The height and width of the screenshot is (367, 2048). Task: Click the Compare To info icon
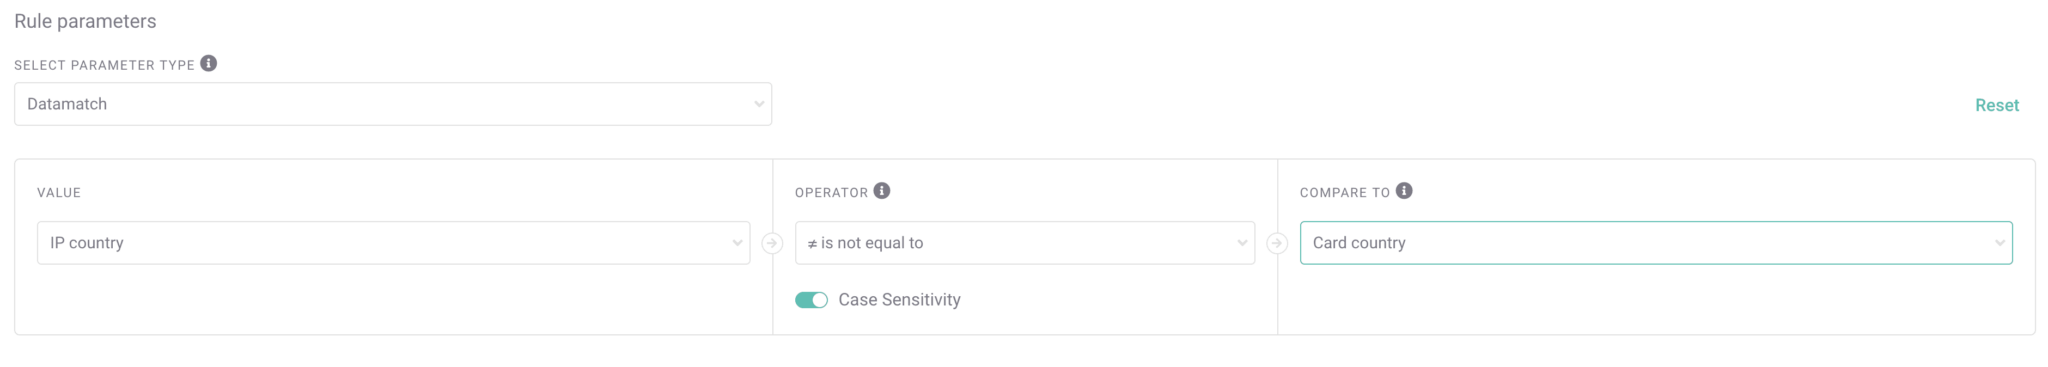1404,190
